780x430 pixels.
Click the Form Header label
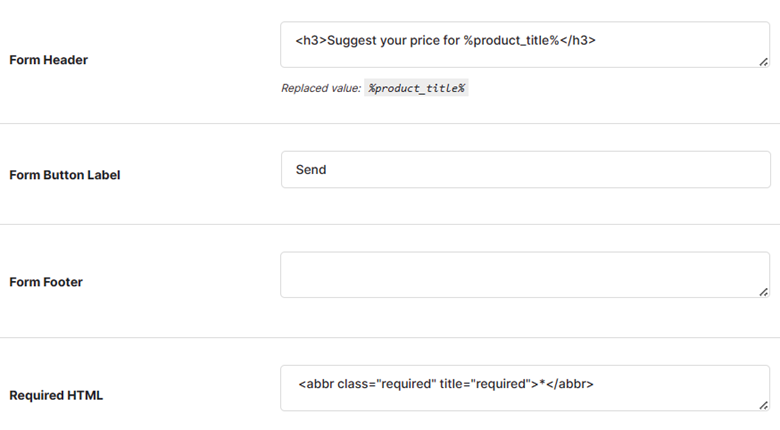tap(48, 60)
